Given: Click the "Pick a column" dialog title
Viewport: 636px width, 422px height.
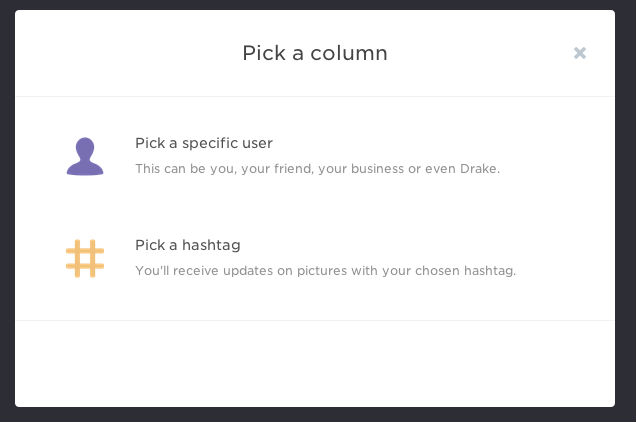Looking at the screenshot, I should click(x=315, y=53).
